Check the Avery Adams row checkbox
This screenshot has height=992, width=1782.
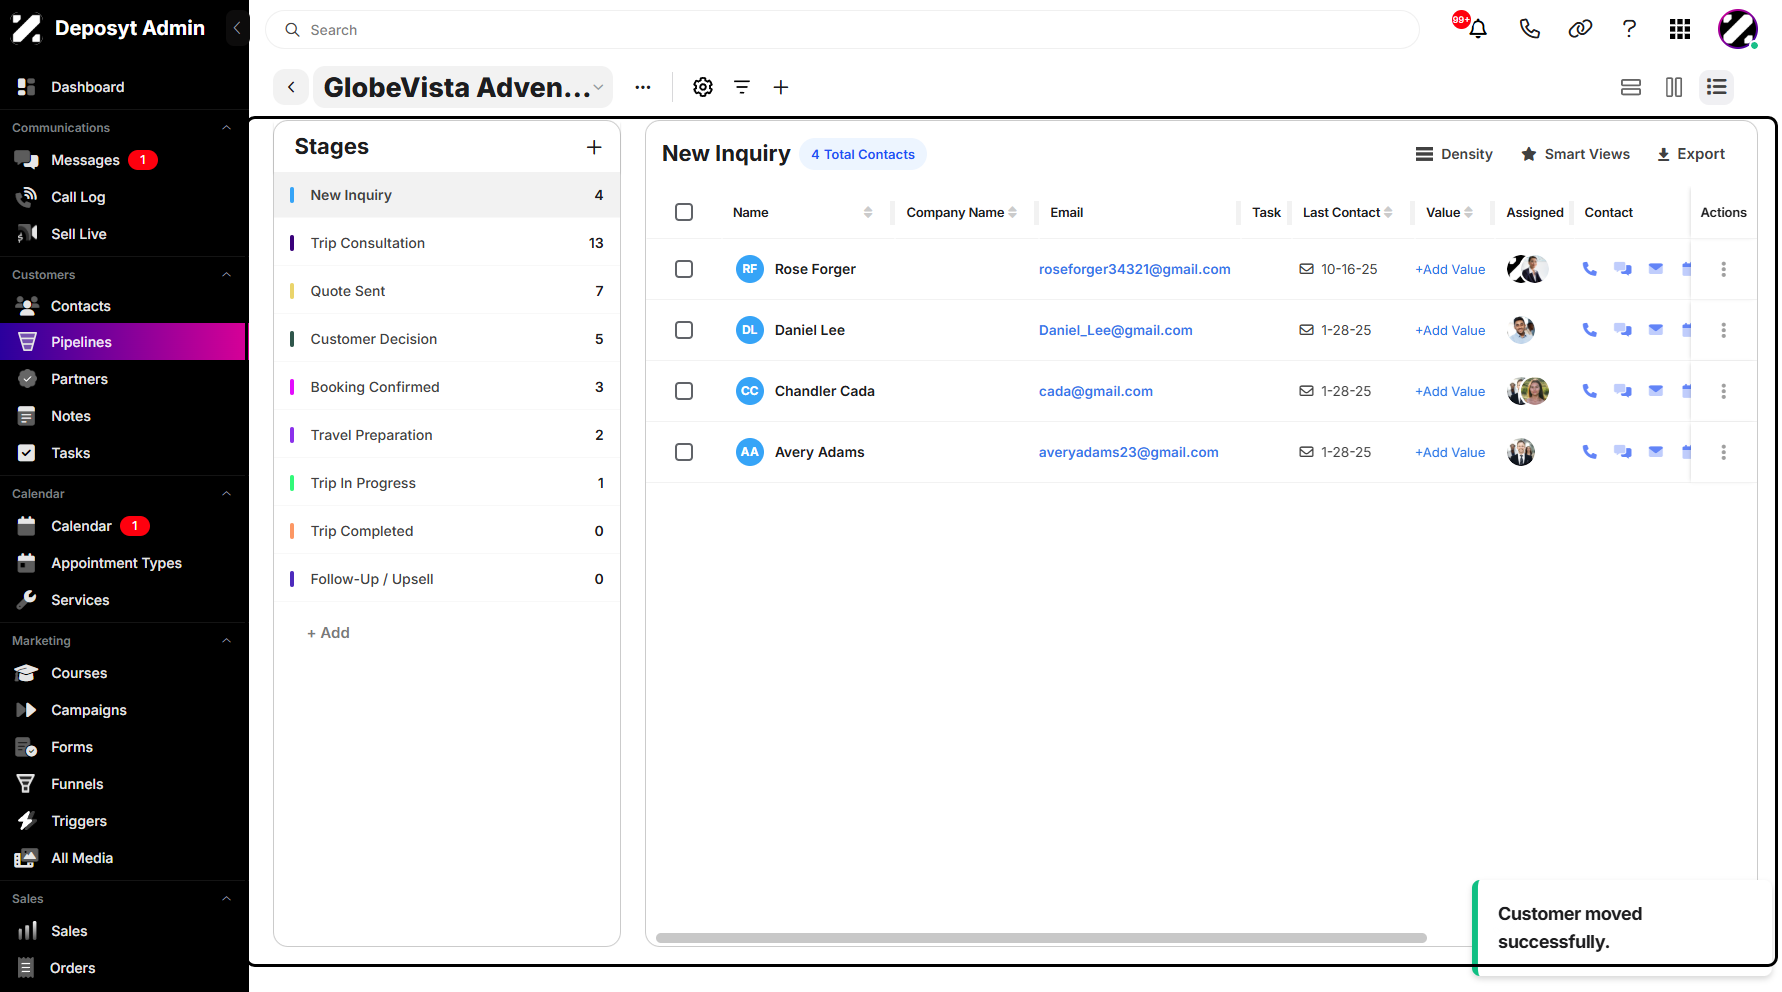[684, 452]
